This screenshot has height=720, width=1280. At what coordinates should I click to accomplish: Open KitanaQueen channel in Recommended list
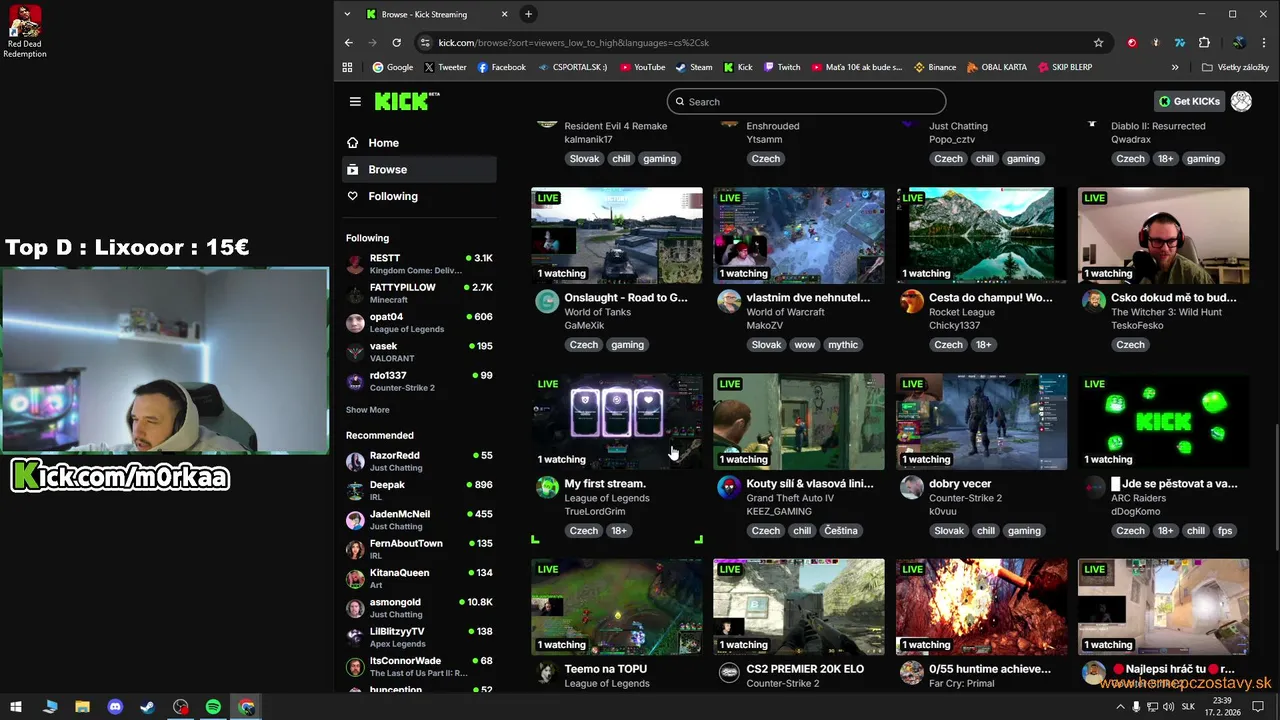tap(419, 578)
